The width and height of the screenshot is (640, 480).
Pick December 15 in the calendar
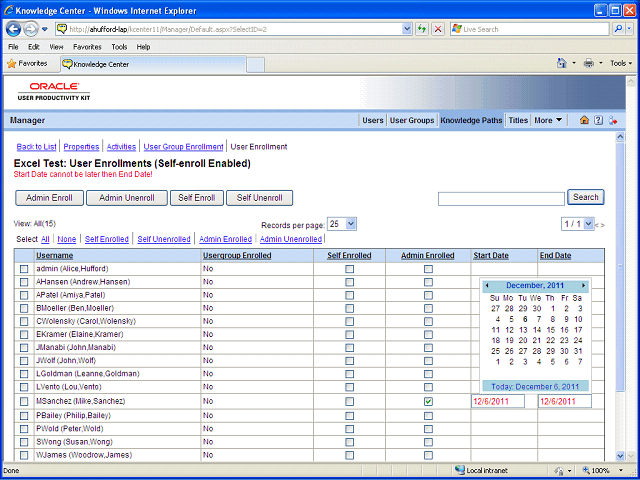551,330
